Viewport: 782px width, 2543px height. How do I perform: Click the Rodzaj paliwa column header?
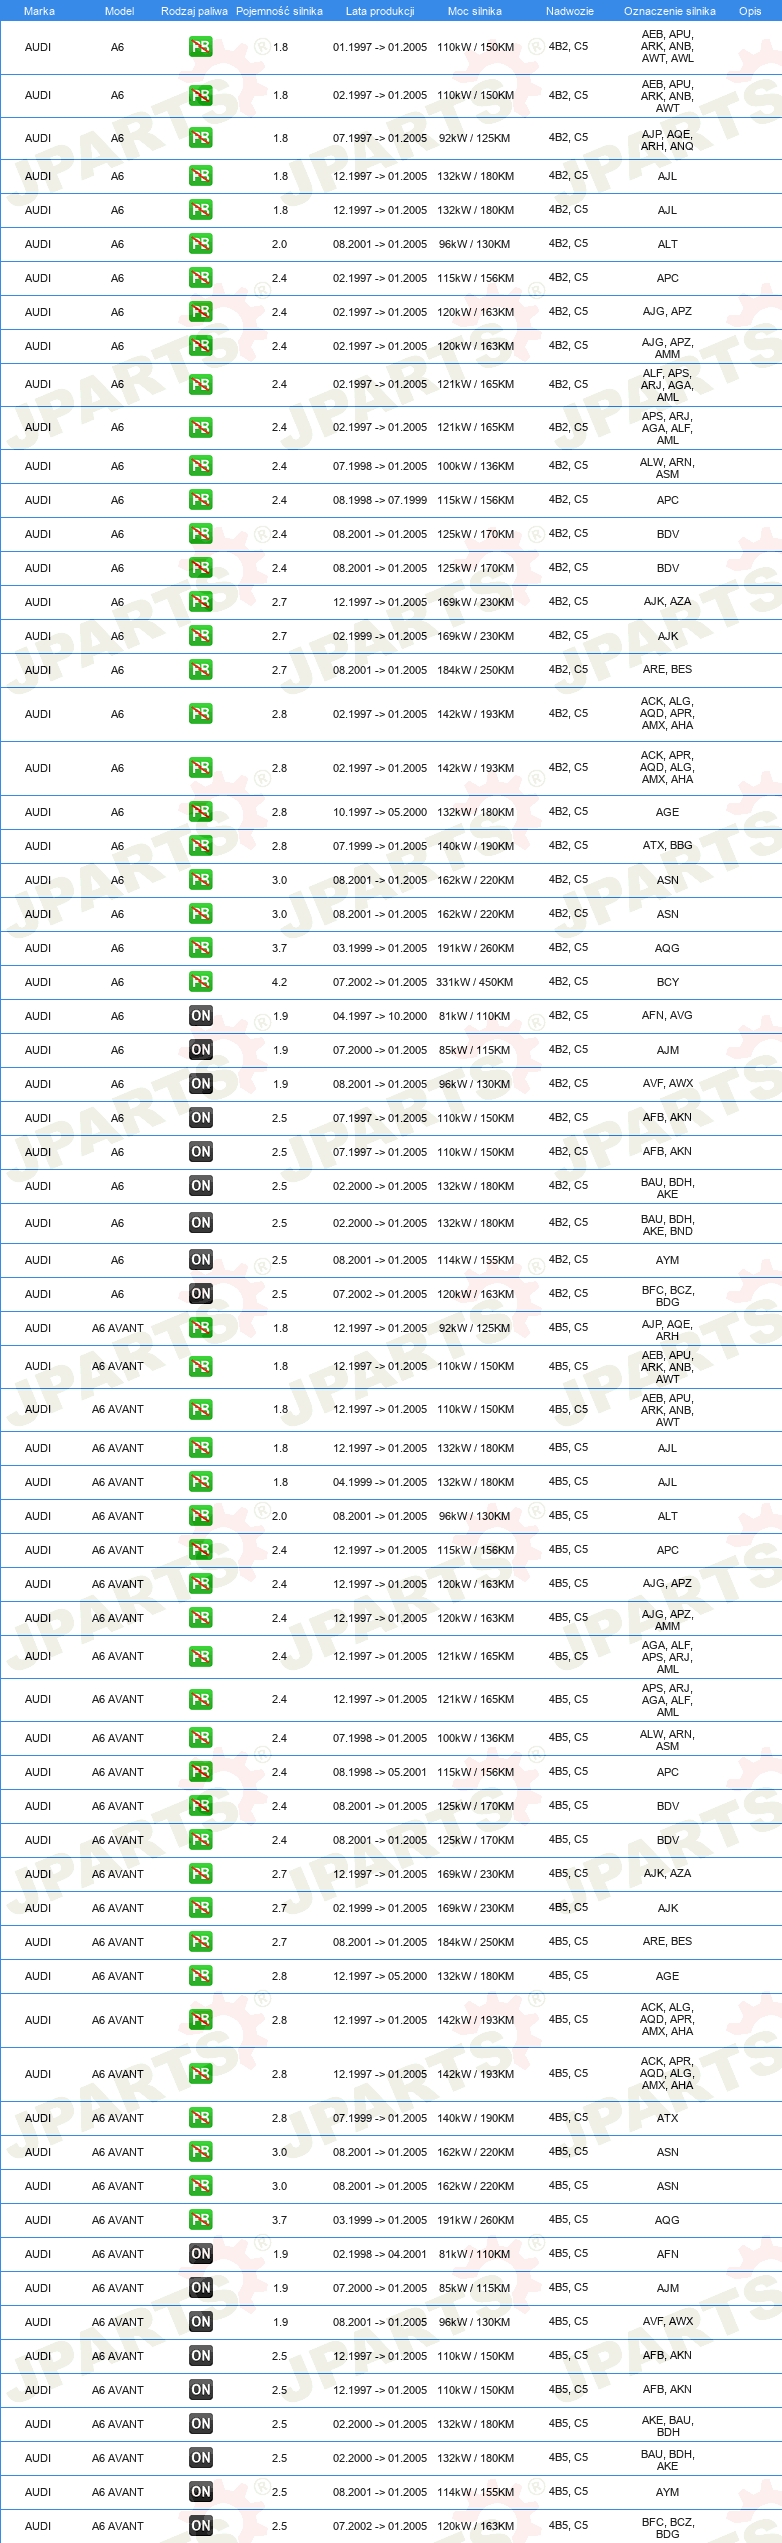194,11
